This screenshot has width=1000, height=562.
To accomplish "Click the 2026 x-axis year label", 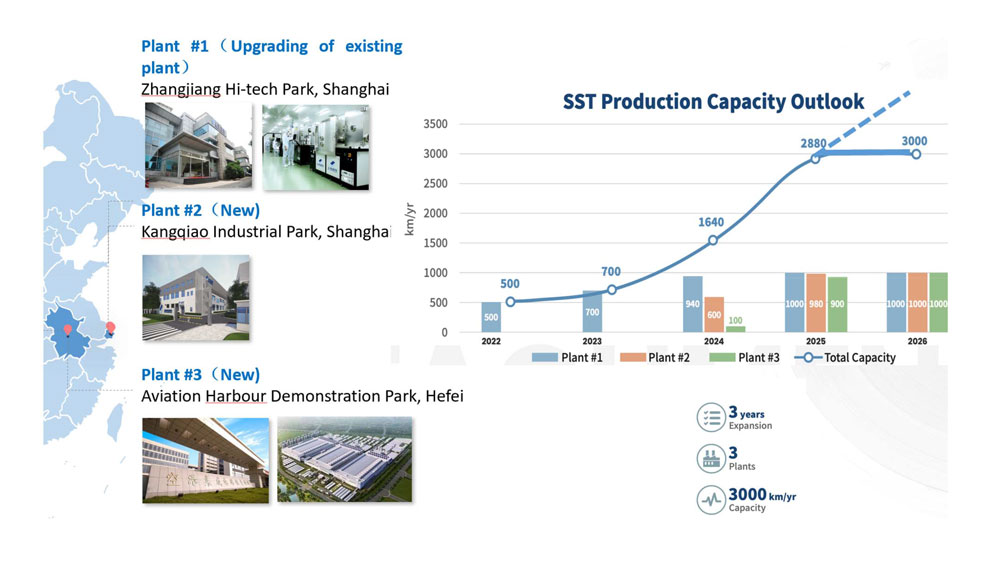I will pos(917,341).
